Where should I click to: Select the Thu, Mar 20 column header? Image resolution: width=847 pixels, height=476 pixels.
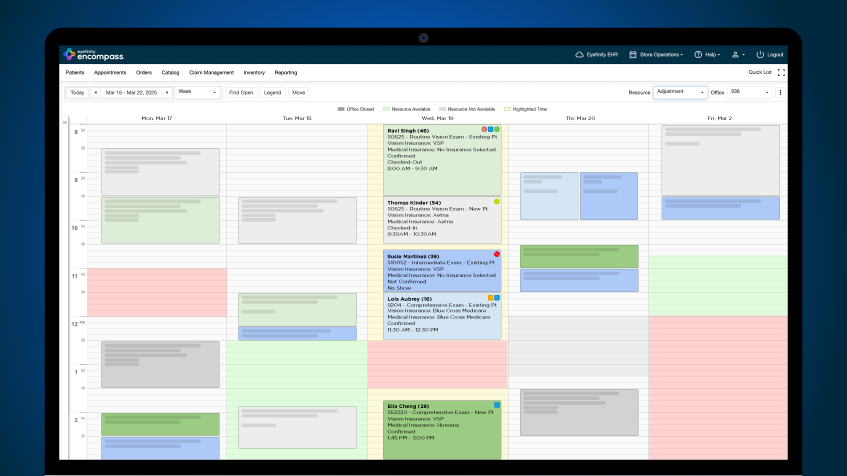click(x=580, y=118)
